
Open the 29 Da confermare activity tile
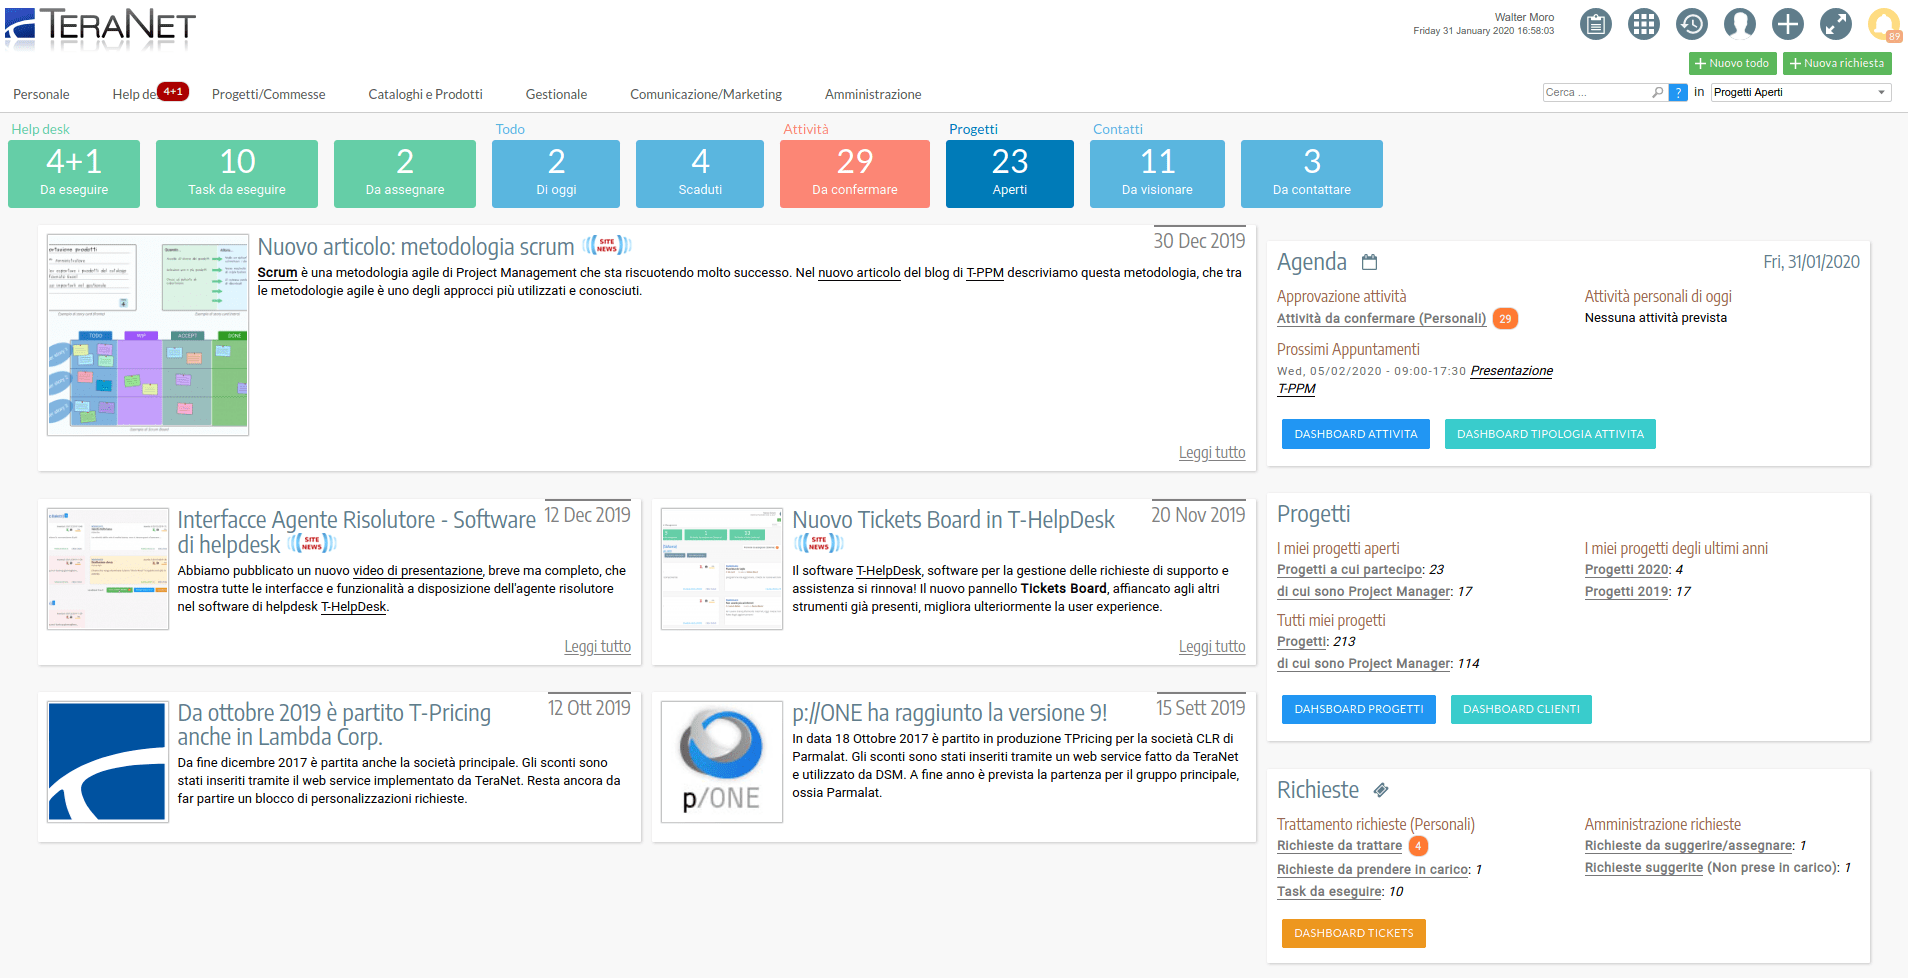tap(855, 174)
